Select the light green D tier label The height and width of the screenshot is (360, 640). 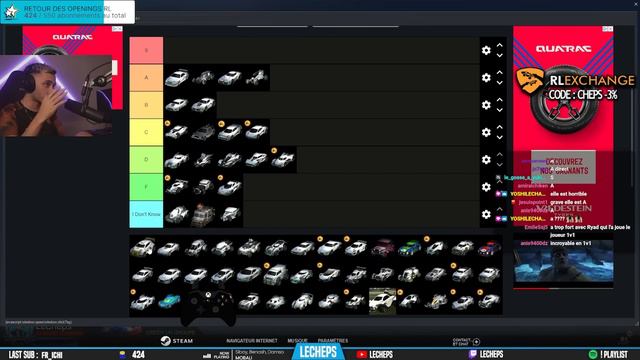(146, 160)
